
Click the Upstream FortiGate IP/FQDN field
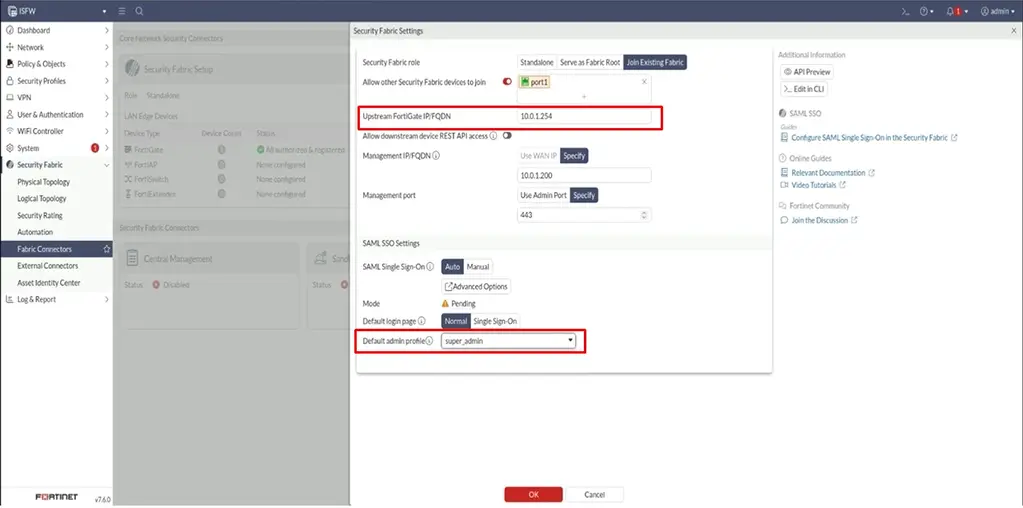tap(584, 116)
